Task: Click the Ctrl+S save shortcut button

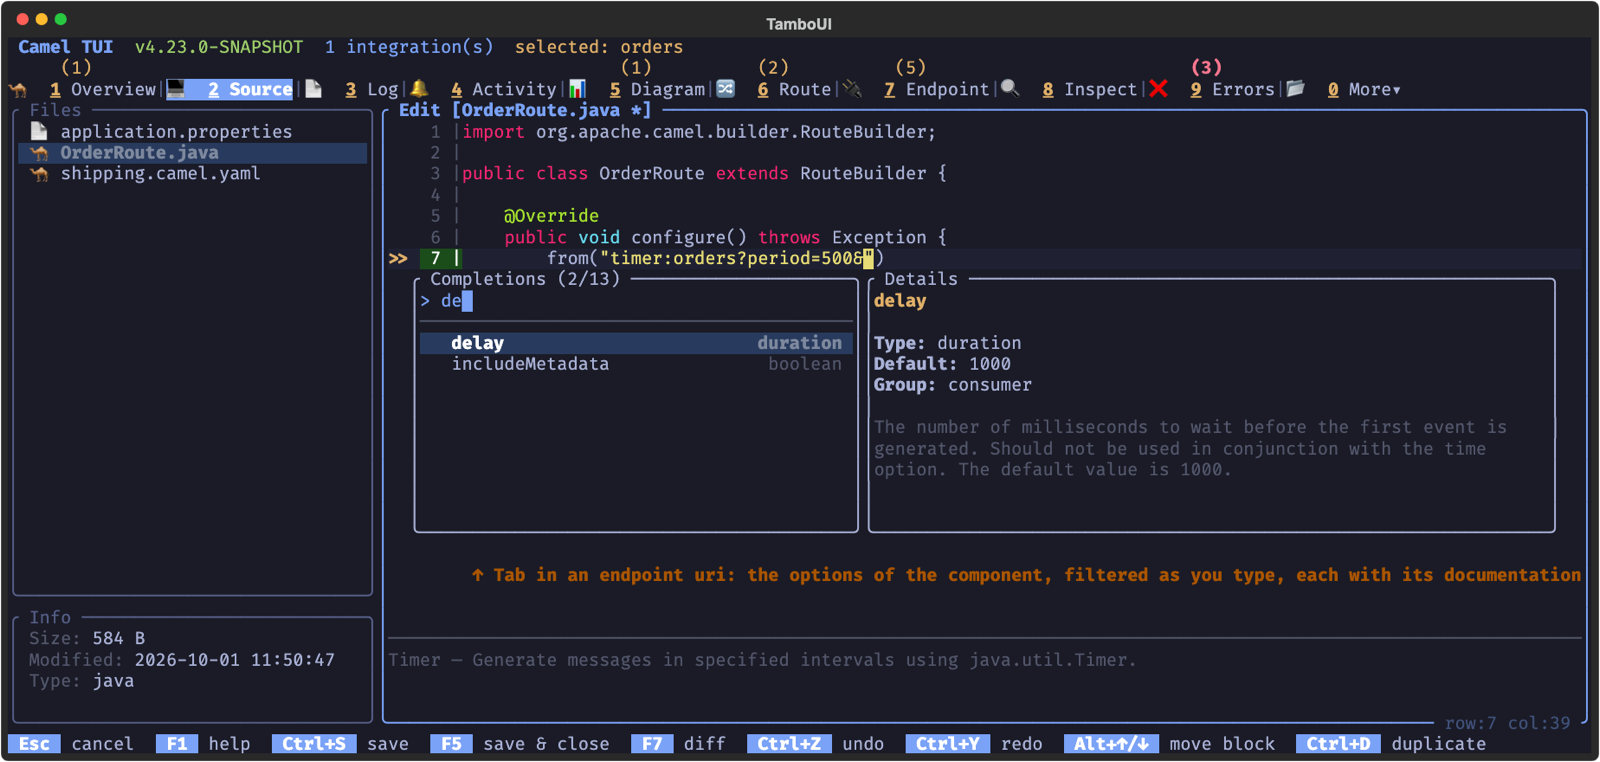Action: (340, 744)
